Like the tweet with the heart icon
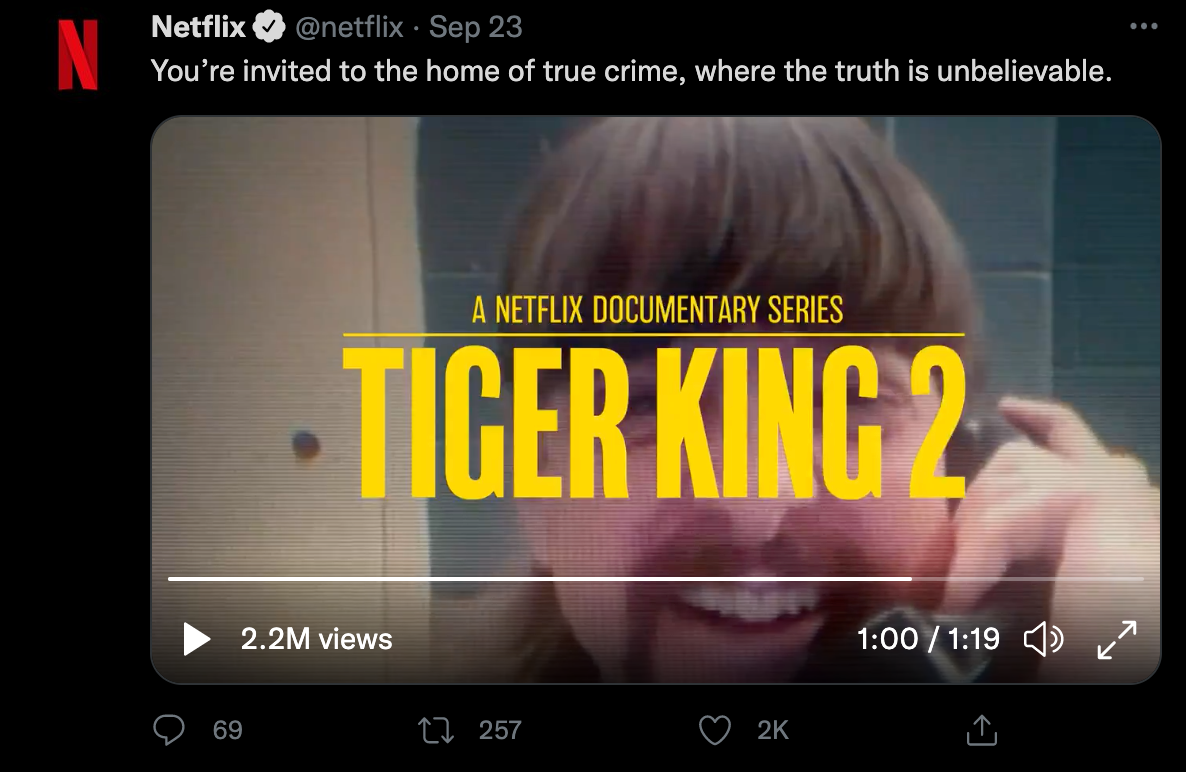Screen dimensions: 1186x772 click(x=714, y=730)
